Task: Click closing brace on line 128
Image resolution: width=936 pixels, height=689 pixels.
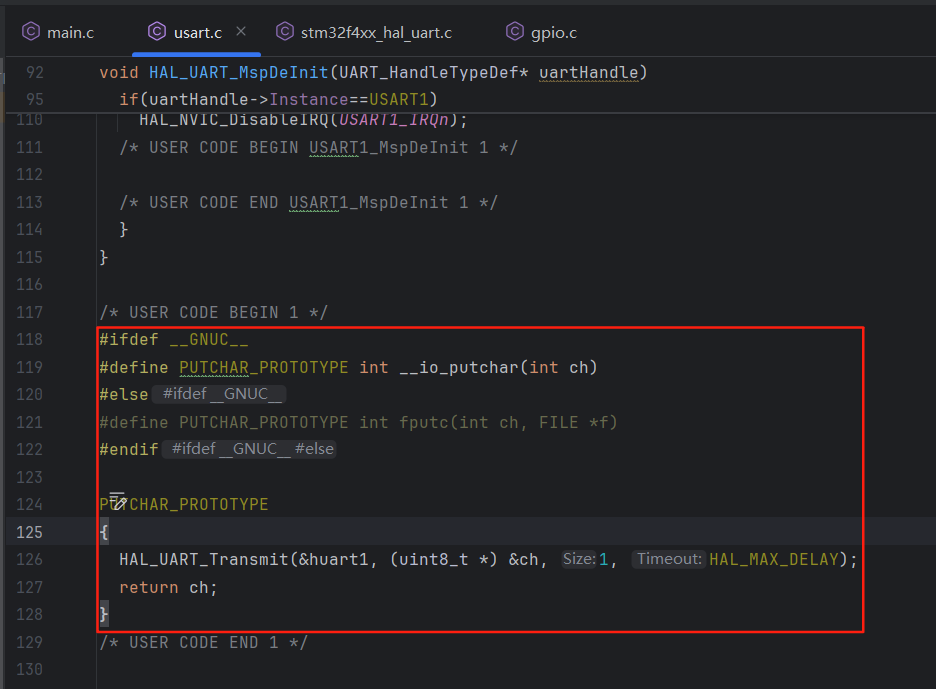Action: coord(104,614)
